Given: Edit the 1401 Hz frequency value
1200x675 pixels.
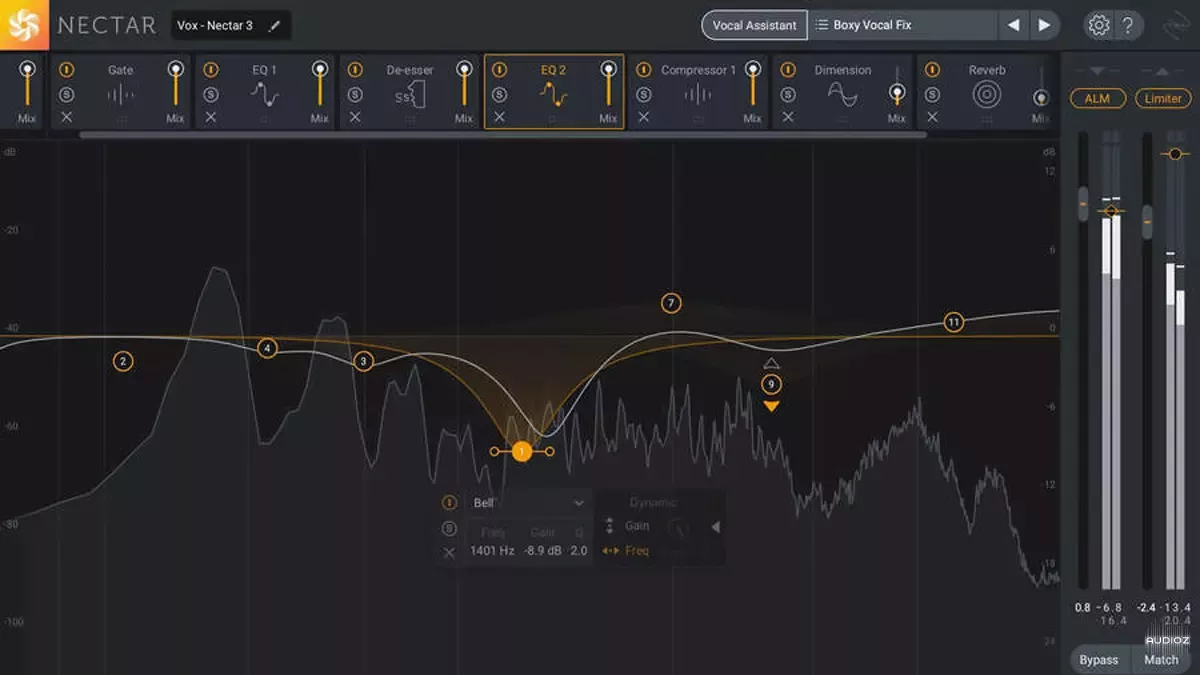Looking at the screenshot, I should click(x=492, y=551).
